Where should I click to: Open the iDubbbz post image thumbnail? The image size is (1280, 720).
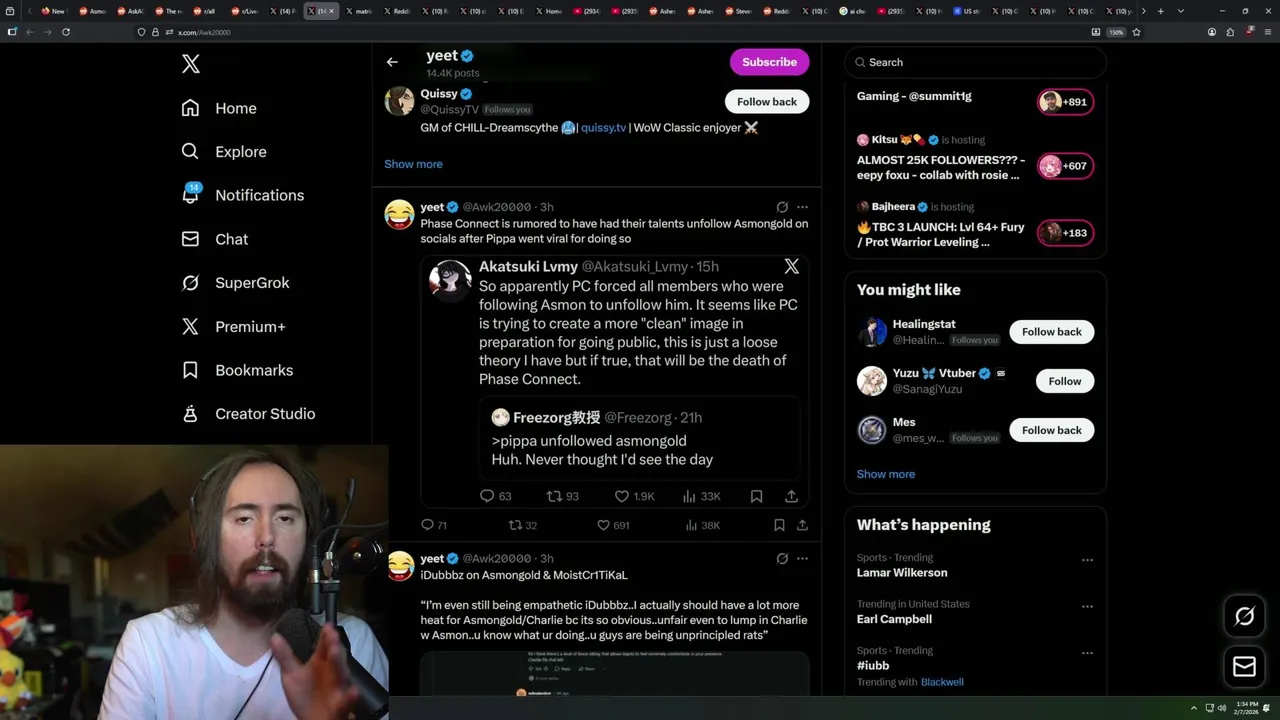coord(614,674)
